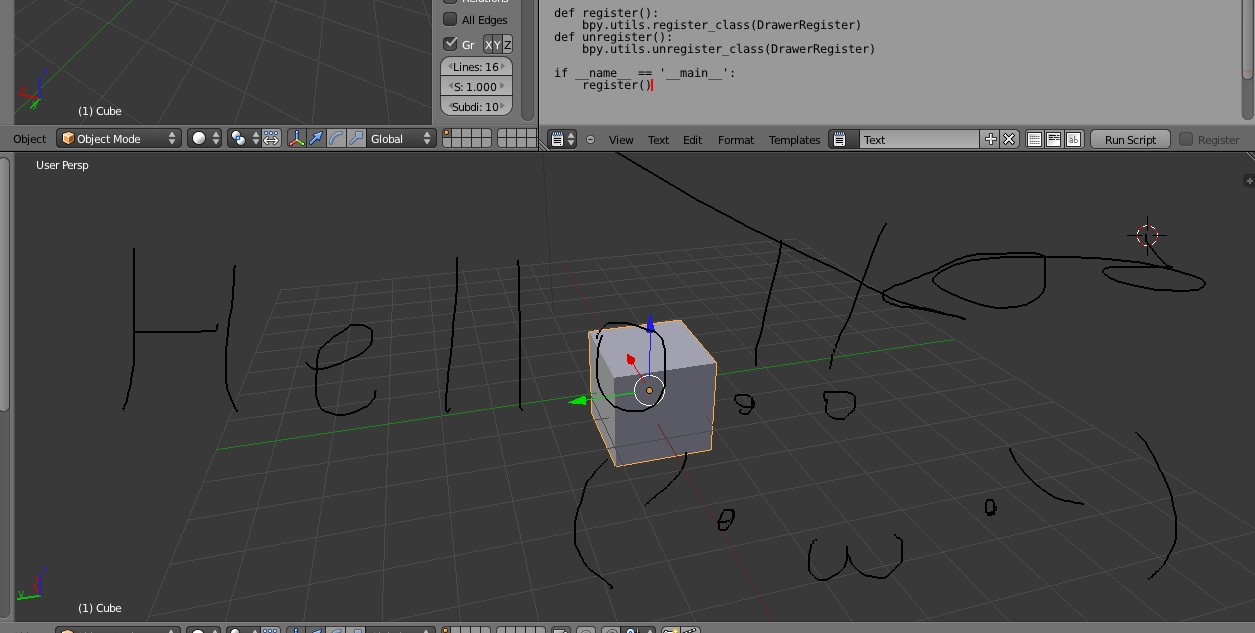1255x633 pixels.
Task: Select the first scene layer button
Action: [448, 134]
